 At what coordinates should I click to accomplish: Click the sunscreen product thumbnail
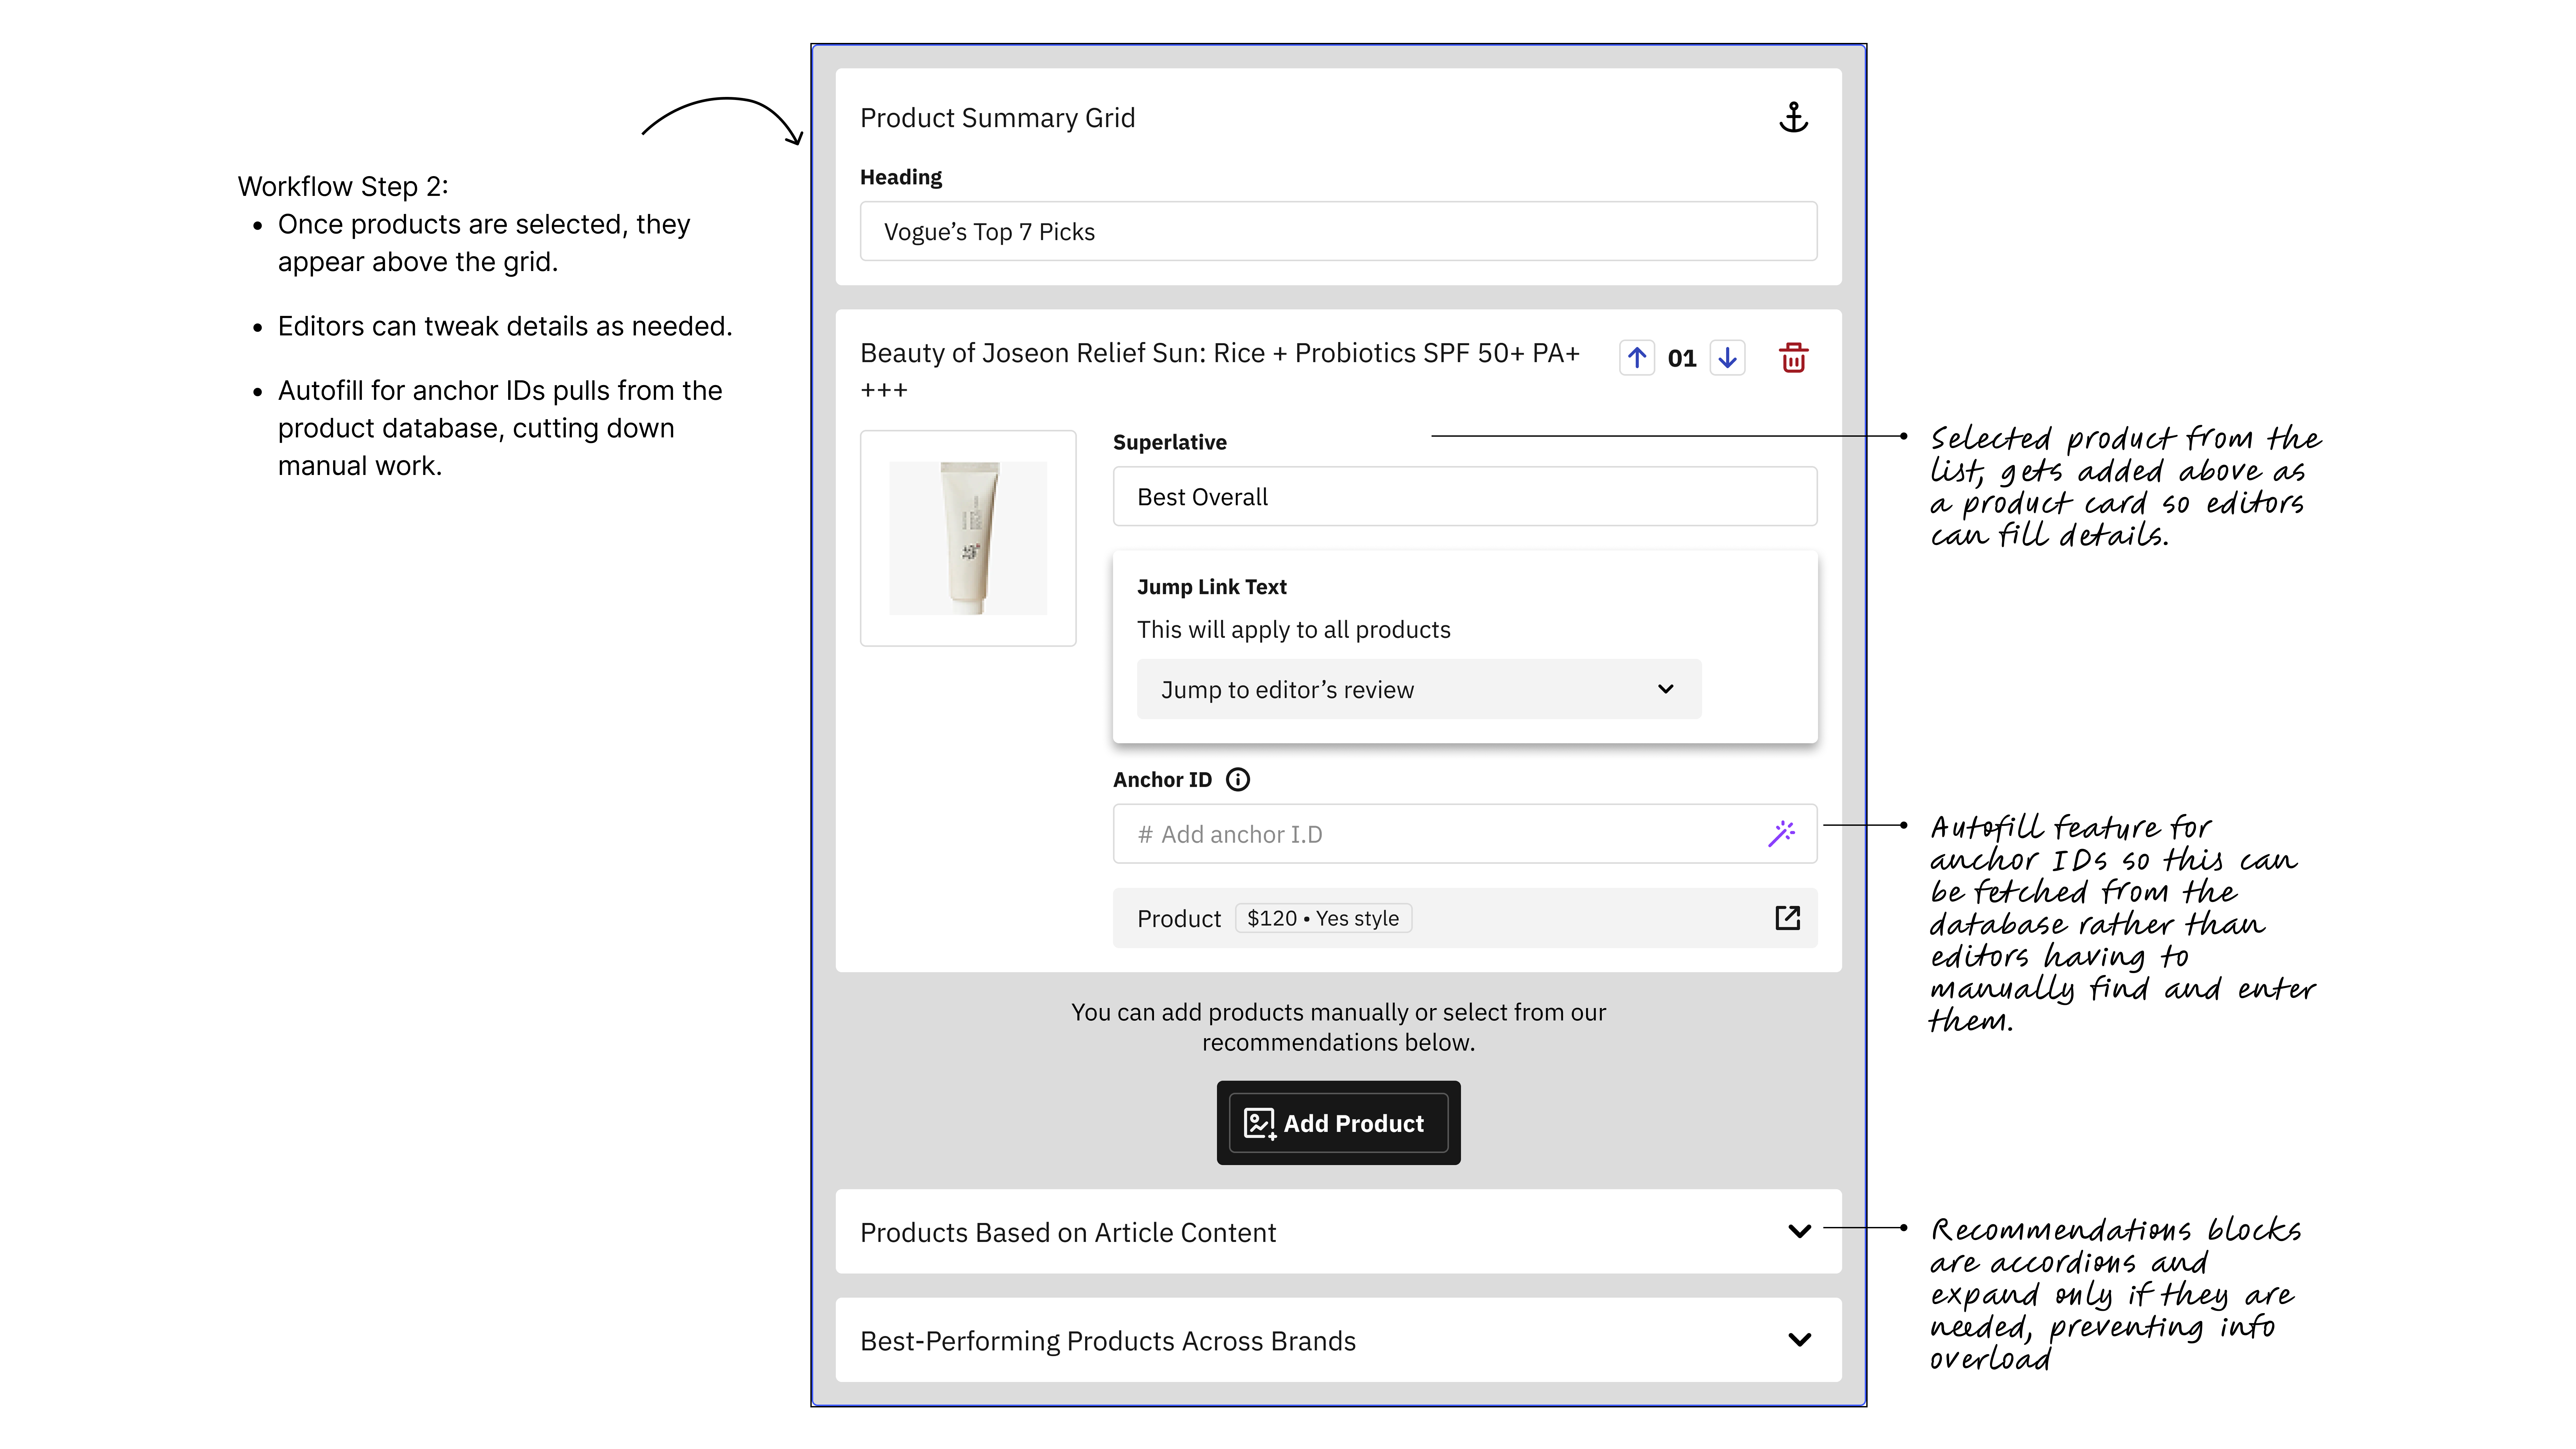coord(968,538)
